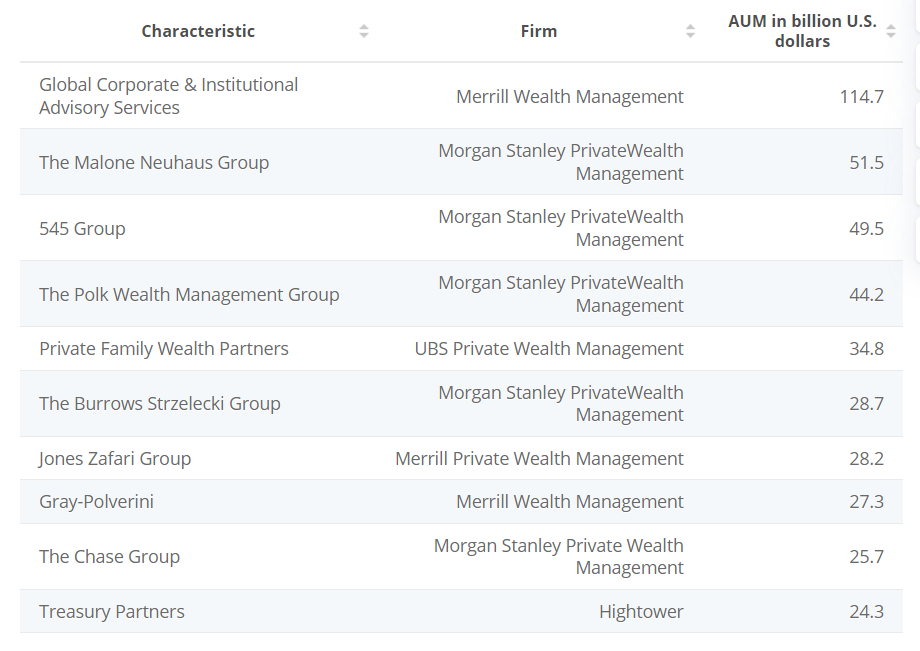Click the sort arrows beside Firm header
This screenshot has height=651, width=920.
coord(690,31)
